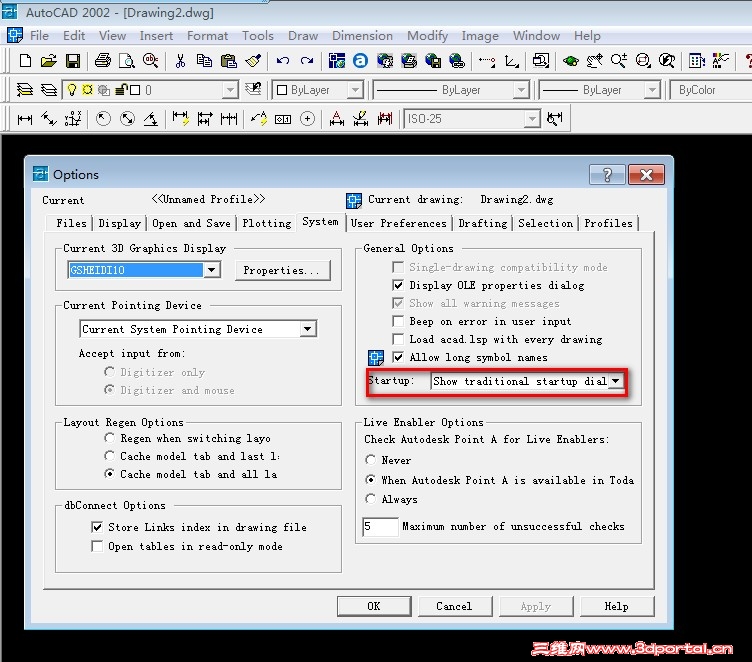
Task: Click the Save diskette icon
Action: point(73,61)
